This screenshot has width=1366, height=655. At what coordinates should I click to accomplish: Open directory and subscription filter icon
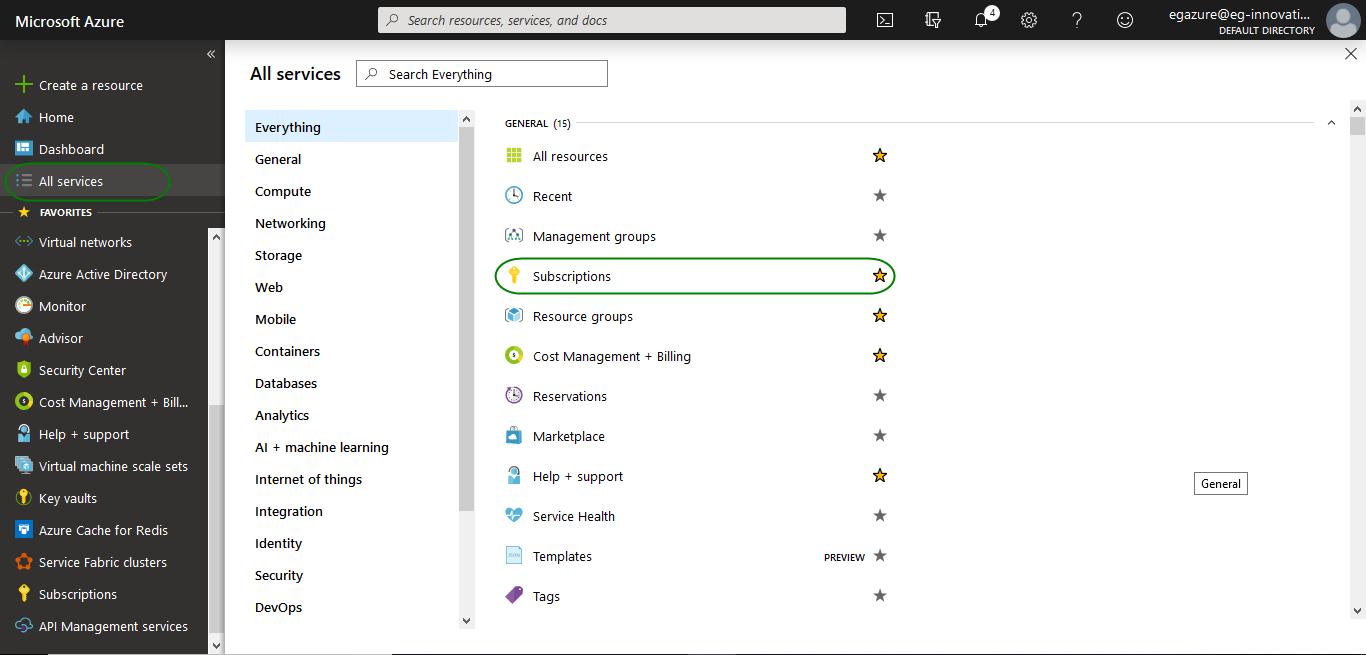pos(933,20)
